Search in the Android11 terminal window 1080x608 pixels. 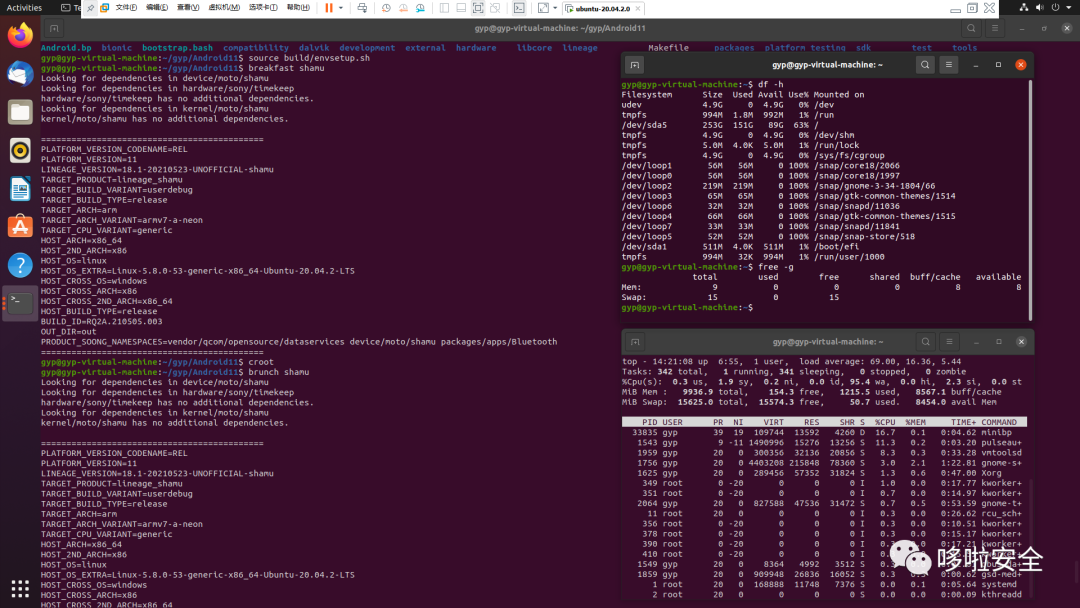pyautogui.click(x=971, y=28)
